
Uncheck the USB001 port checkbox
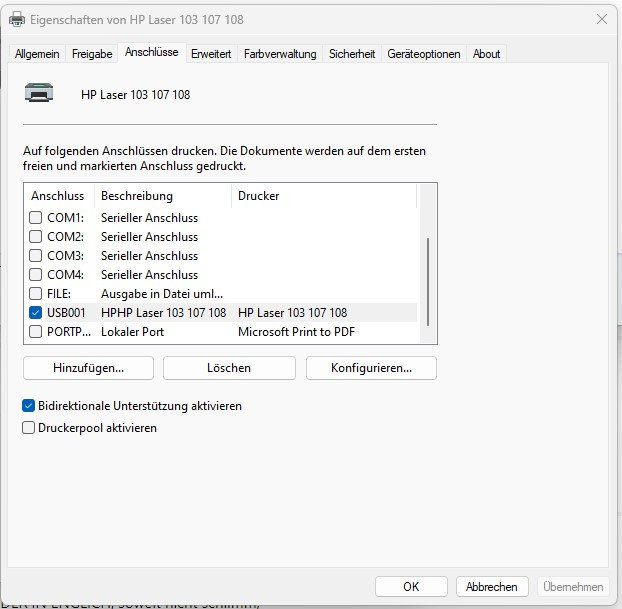point(36,313)
